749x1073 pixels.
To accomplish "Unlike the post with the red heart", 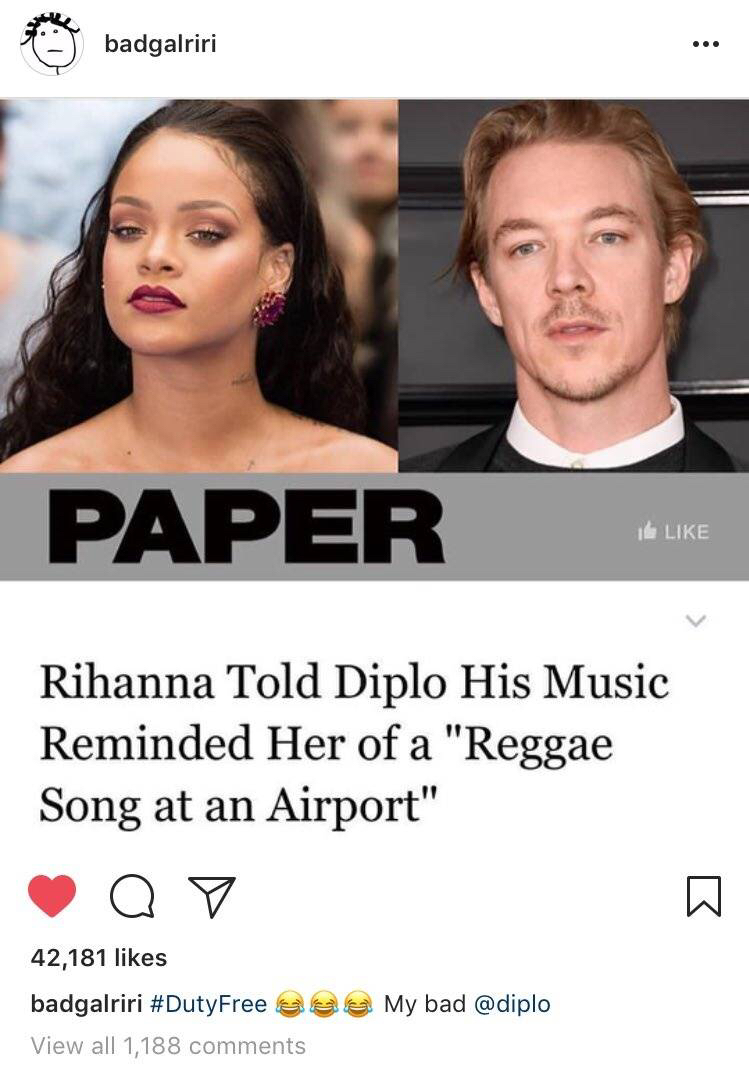I will tap(51, 896).
